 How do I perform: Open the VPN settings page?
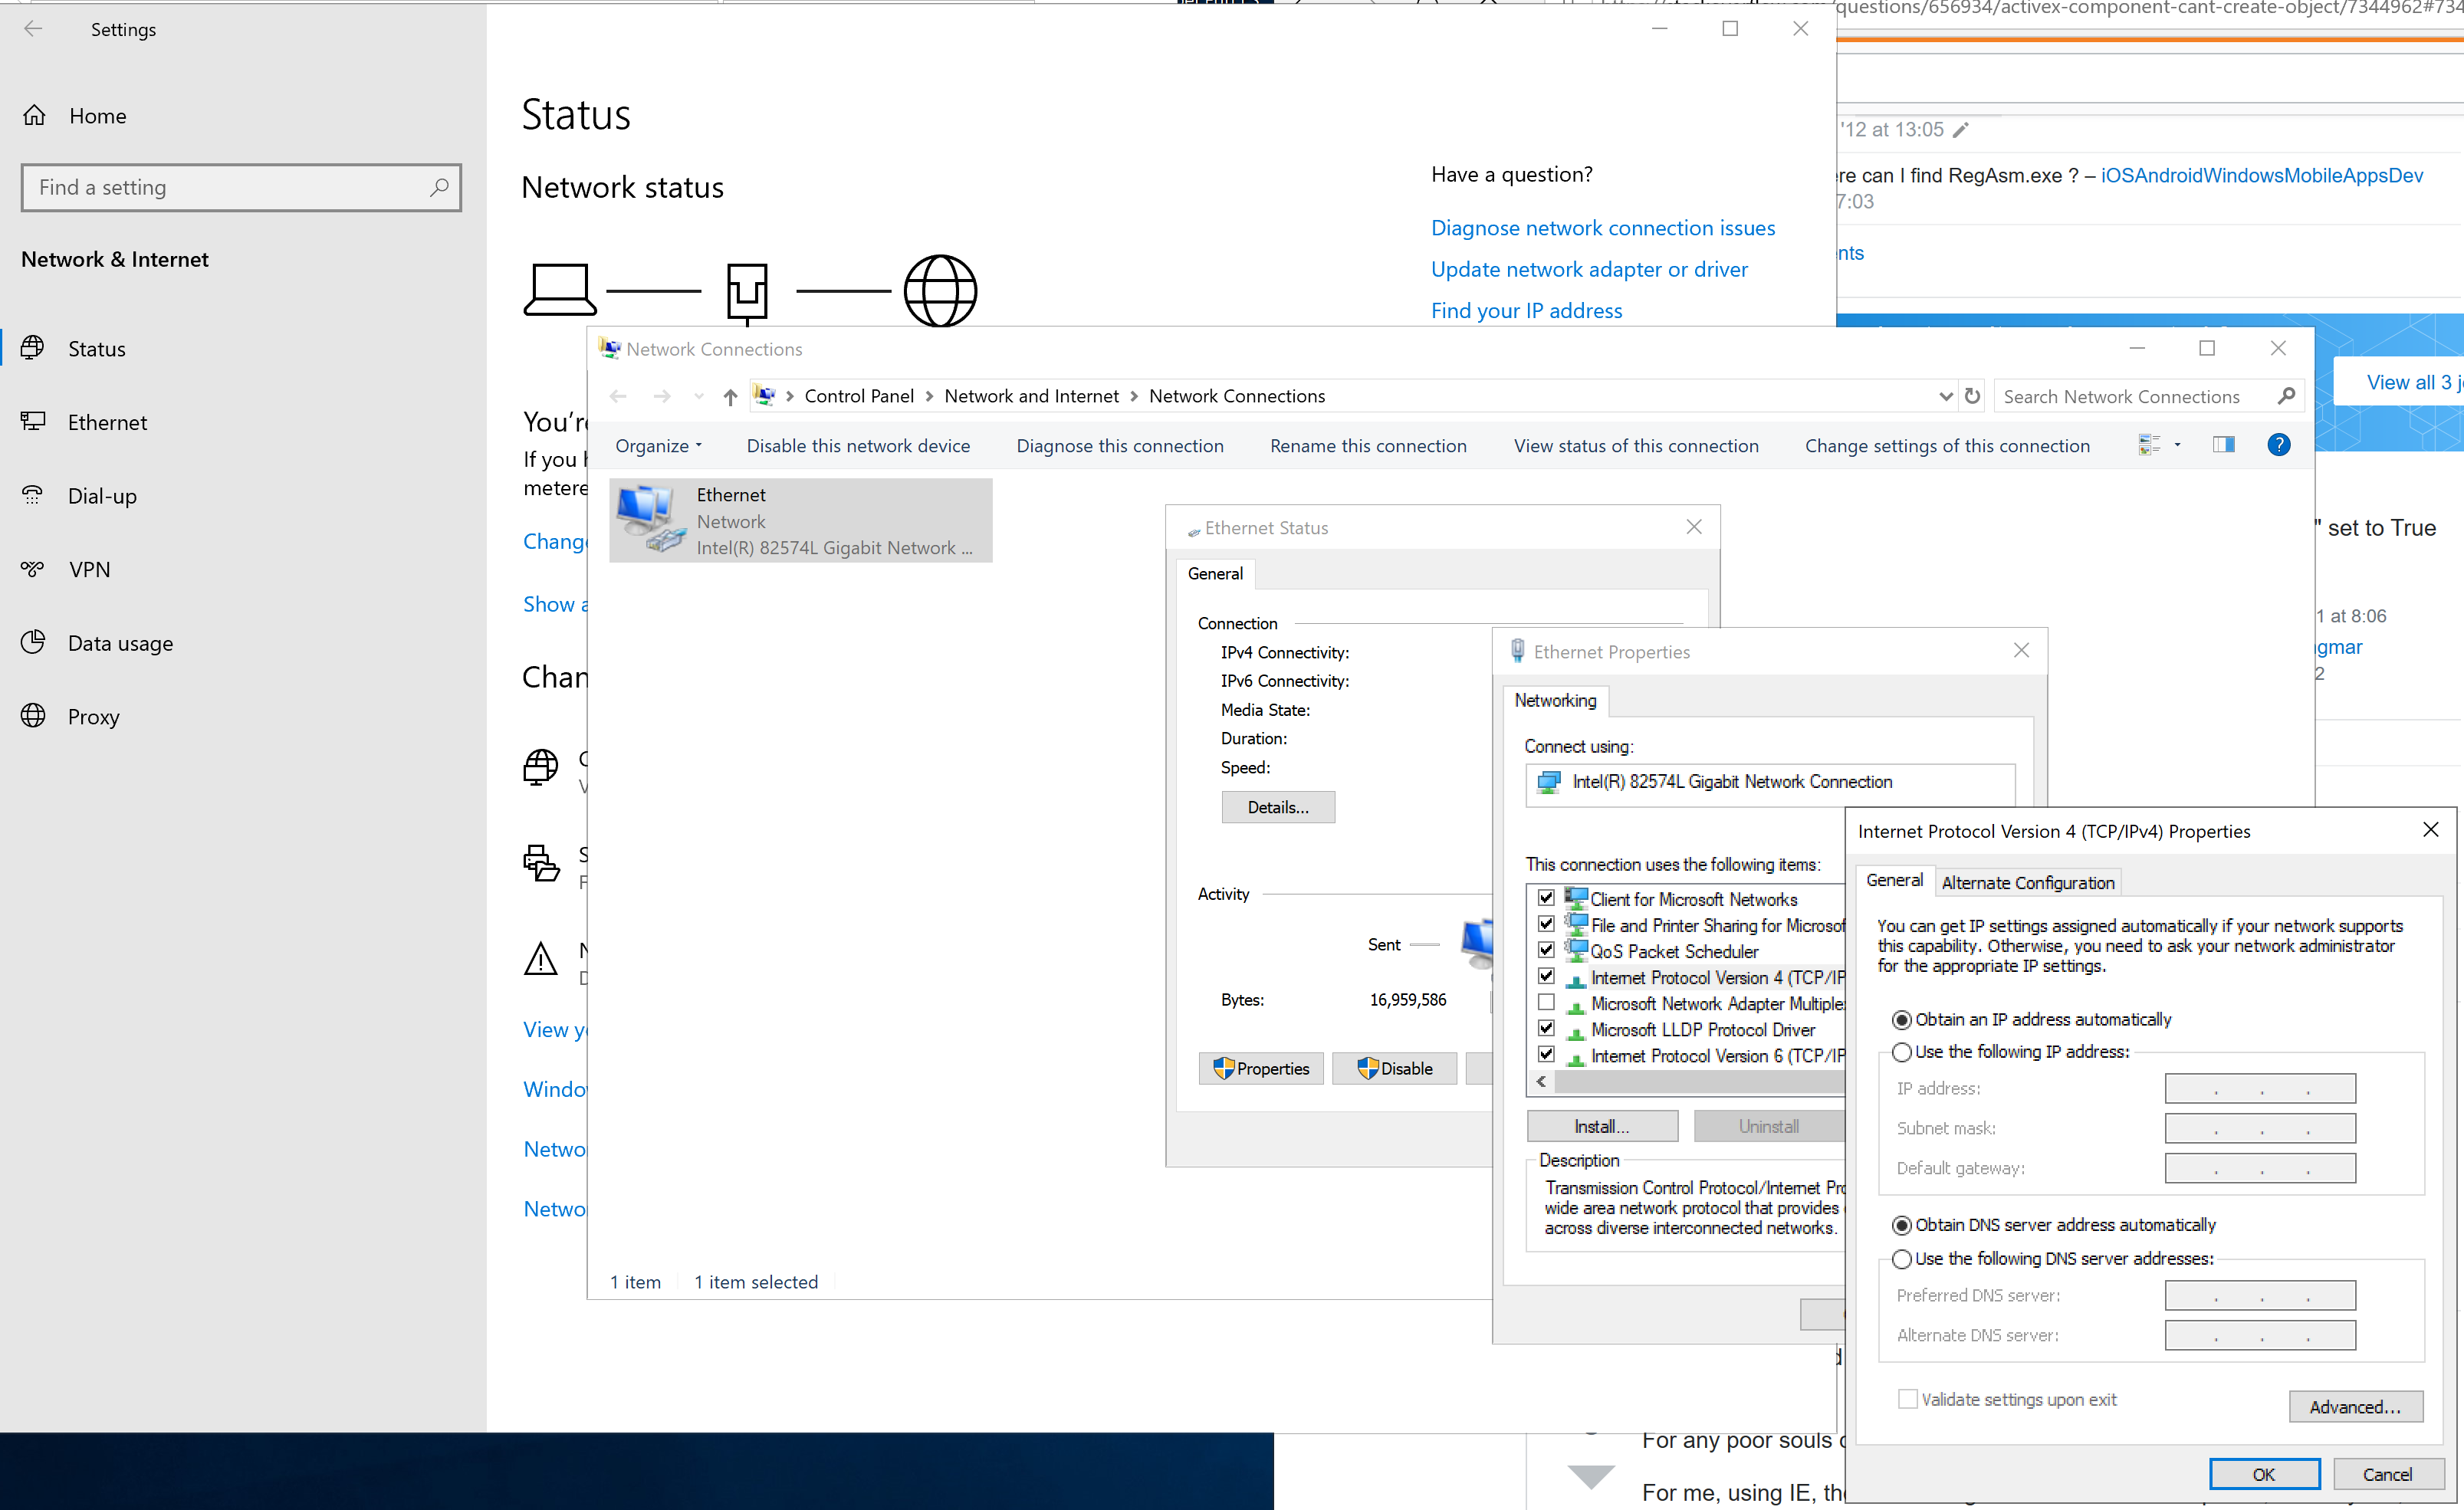(89, 569)
